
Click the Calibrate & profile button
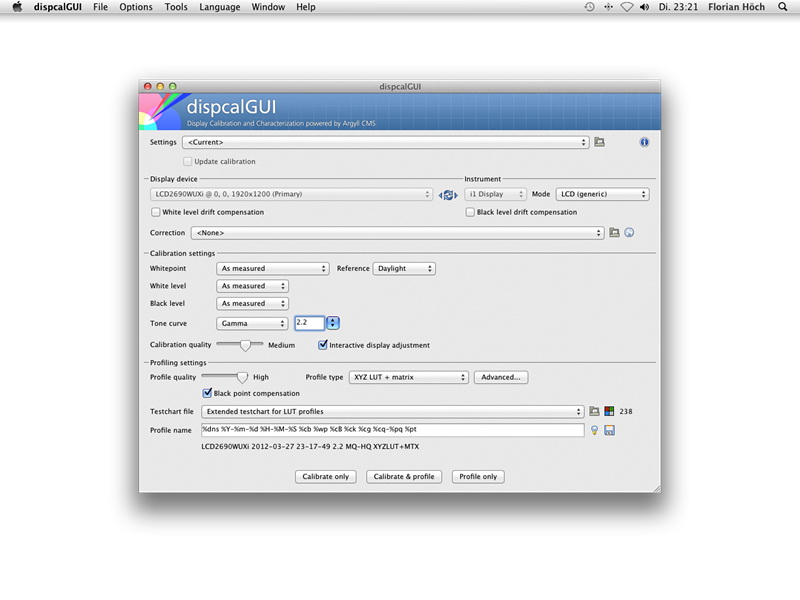[x=404, y=477]
